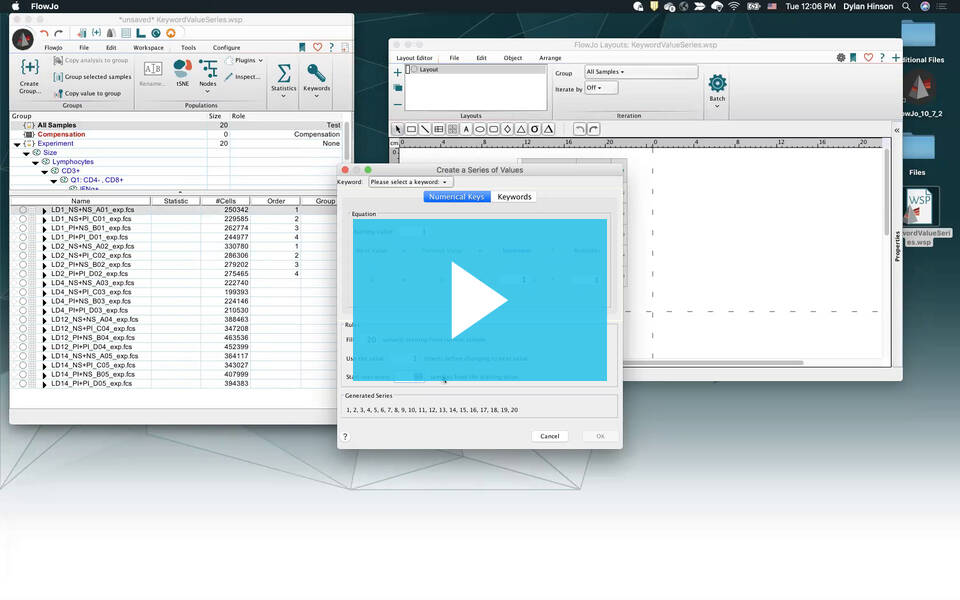Click the Inspect tool in Populations
Screen dimensions: 960x600
click(x=242, y=77)
